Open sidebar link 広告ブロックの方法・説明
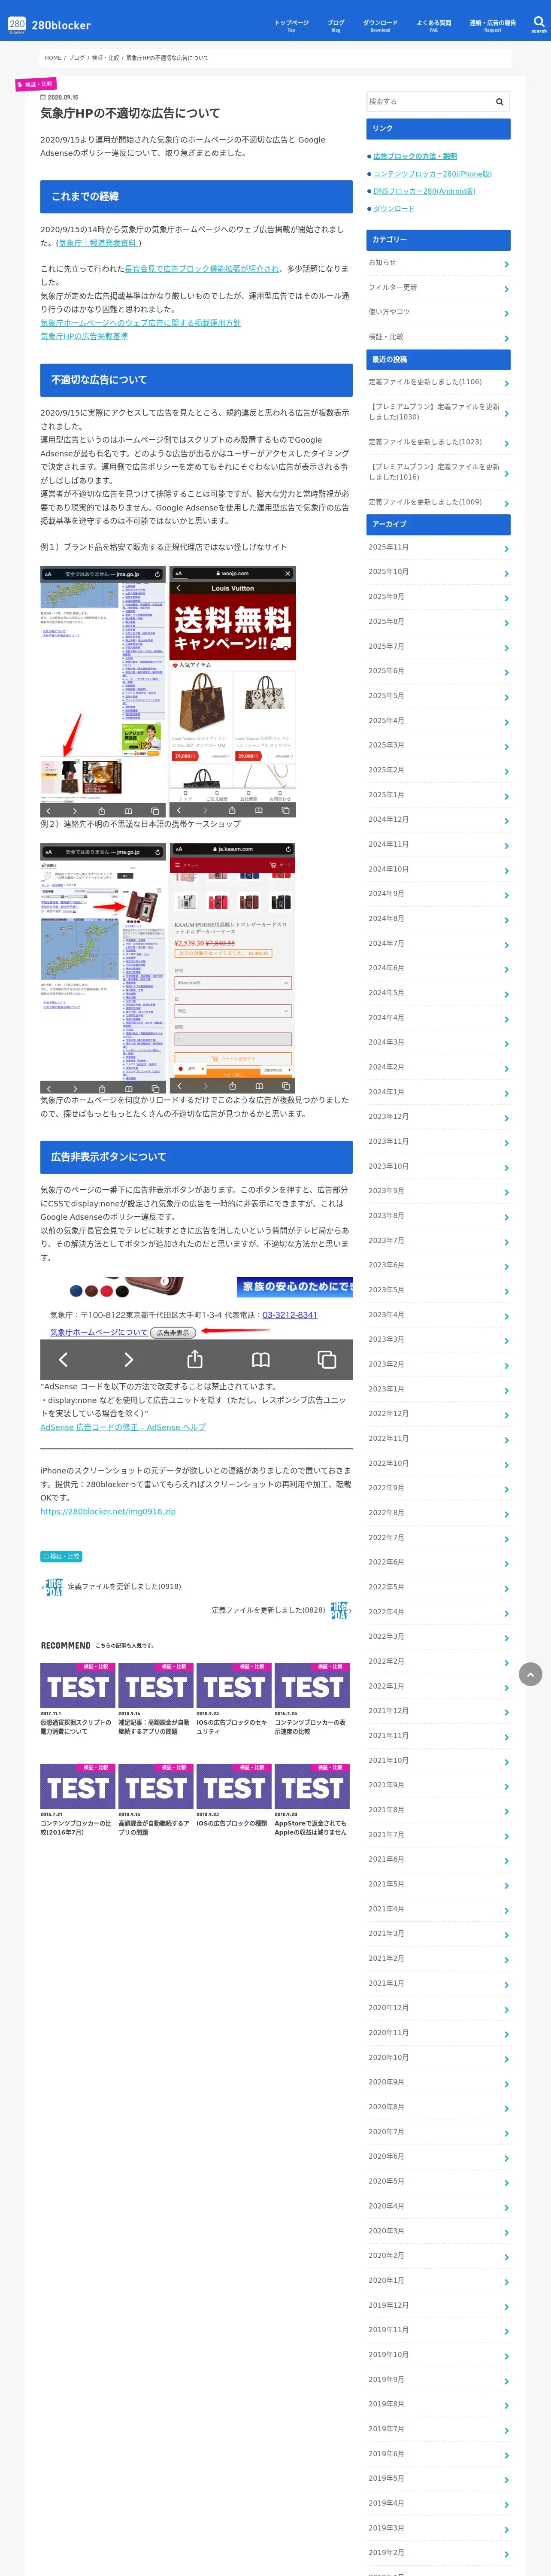The image size is (551, 2576). [415, 156]
